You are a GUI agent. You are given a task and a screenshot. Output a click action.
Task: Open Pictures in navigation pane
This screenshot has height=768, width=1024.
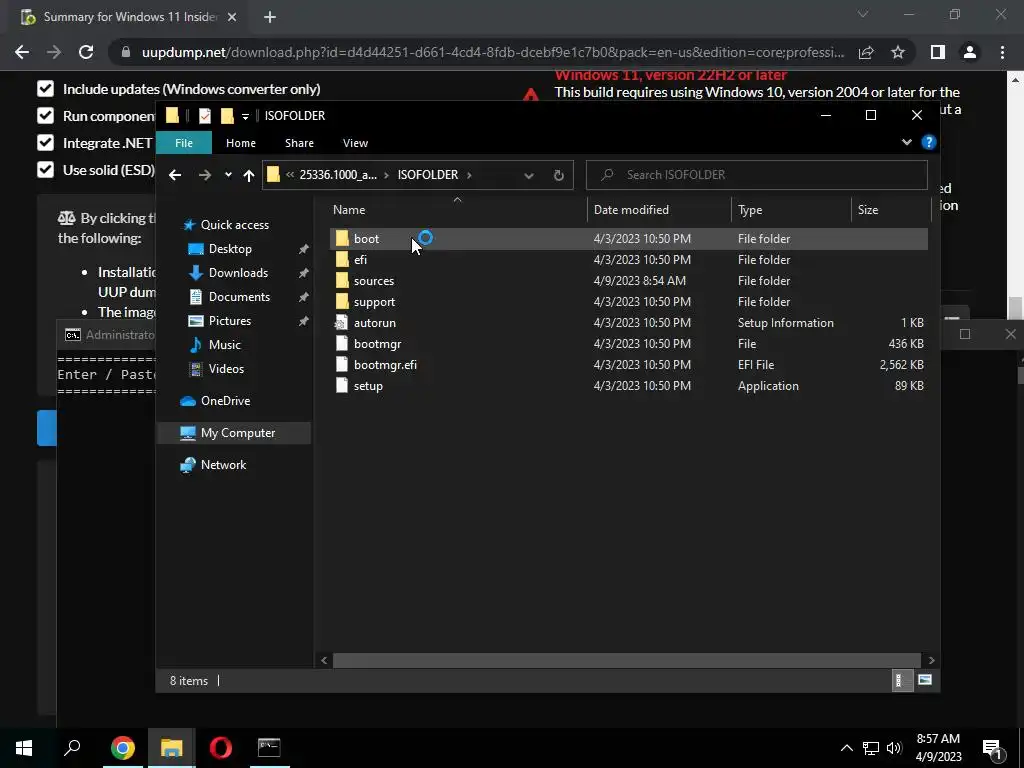point(229,321)
